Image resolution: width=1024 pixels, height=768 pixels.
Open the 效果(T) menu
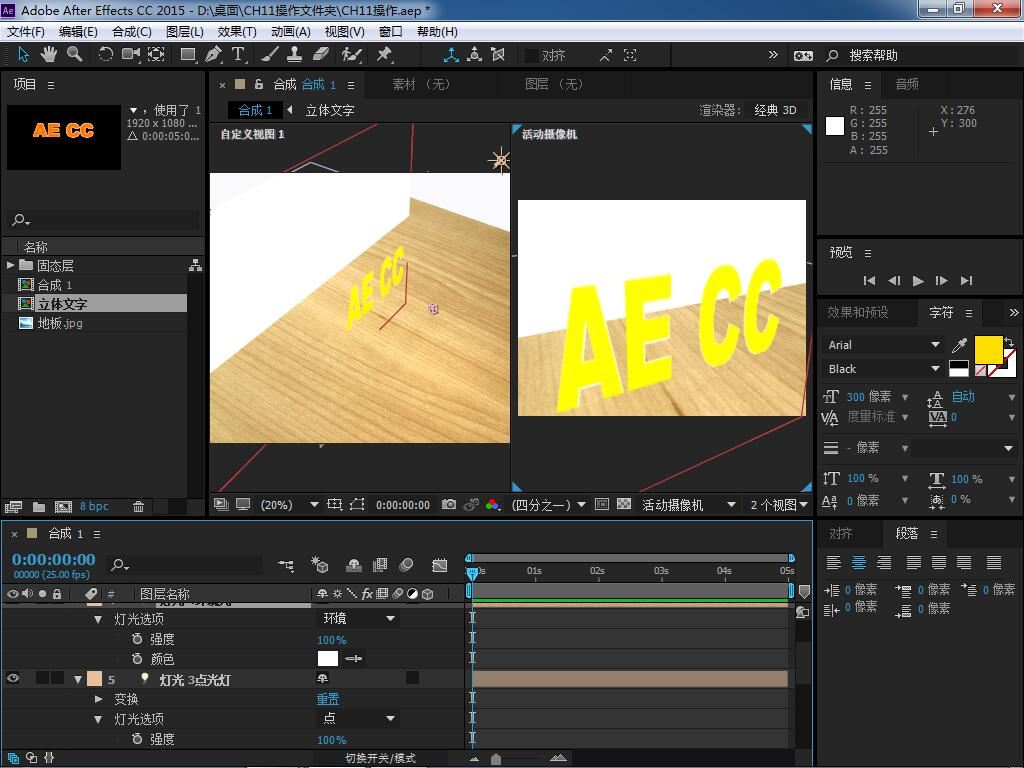236,31
